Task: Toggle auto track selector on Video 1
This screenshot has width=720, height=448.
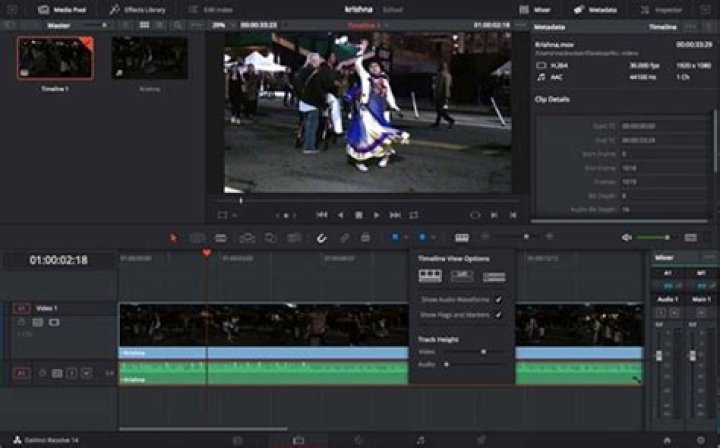Action: pyautogui.click(x=38, y=323)
